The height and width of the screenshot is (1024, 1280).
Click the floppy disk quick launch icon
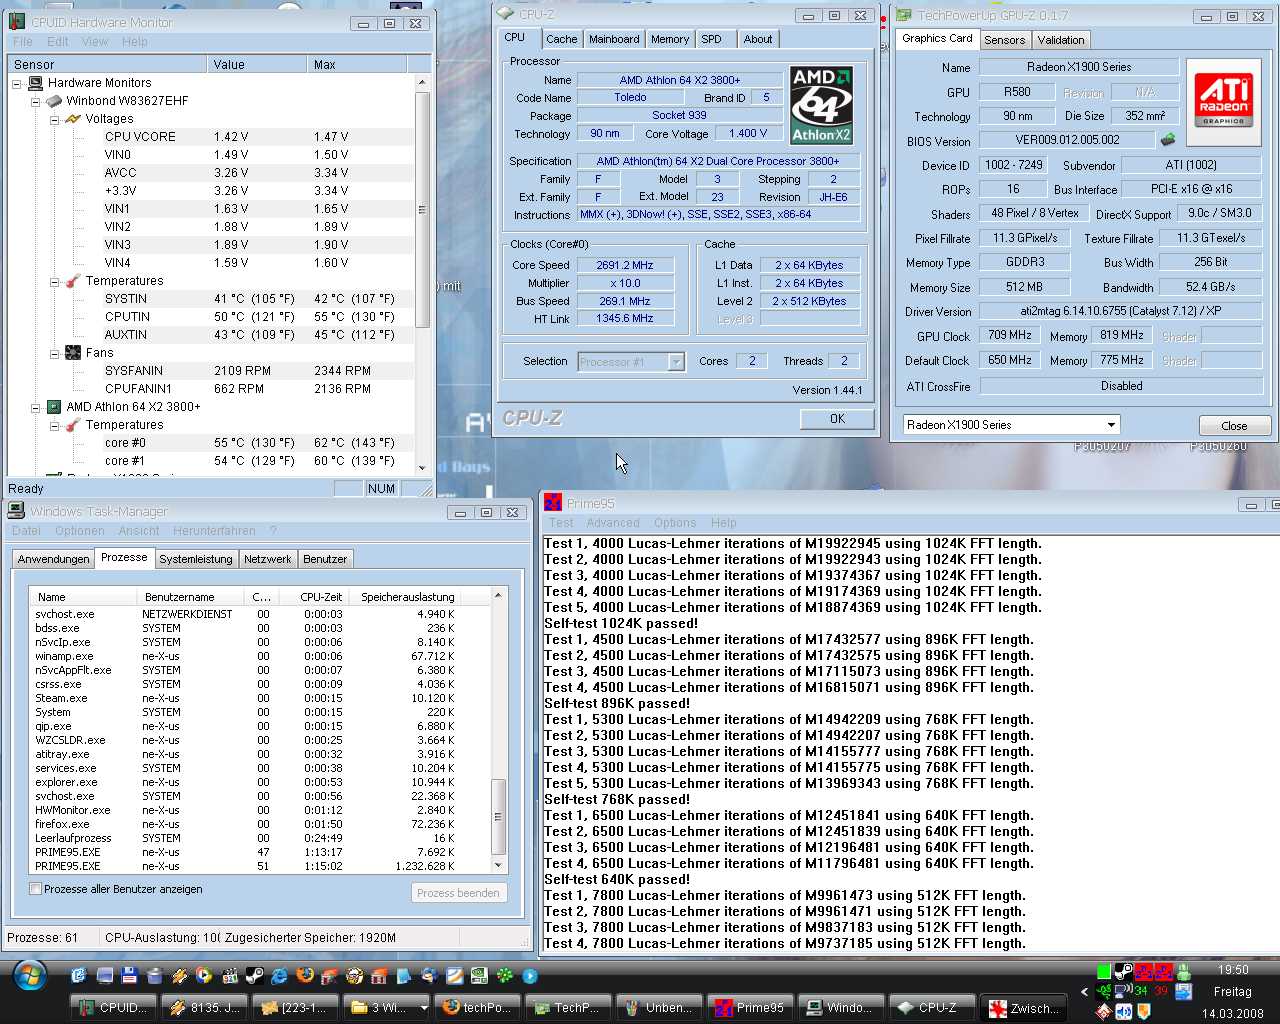click(x=129, y=975)
